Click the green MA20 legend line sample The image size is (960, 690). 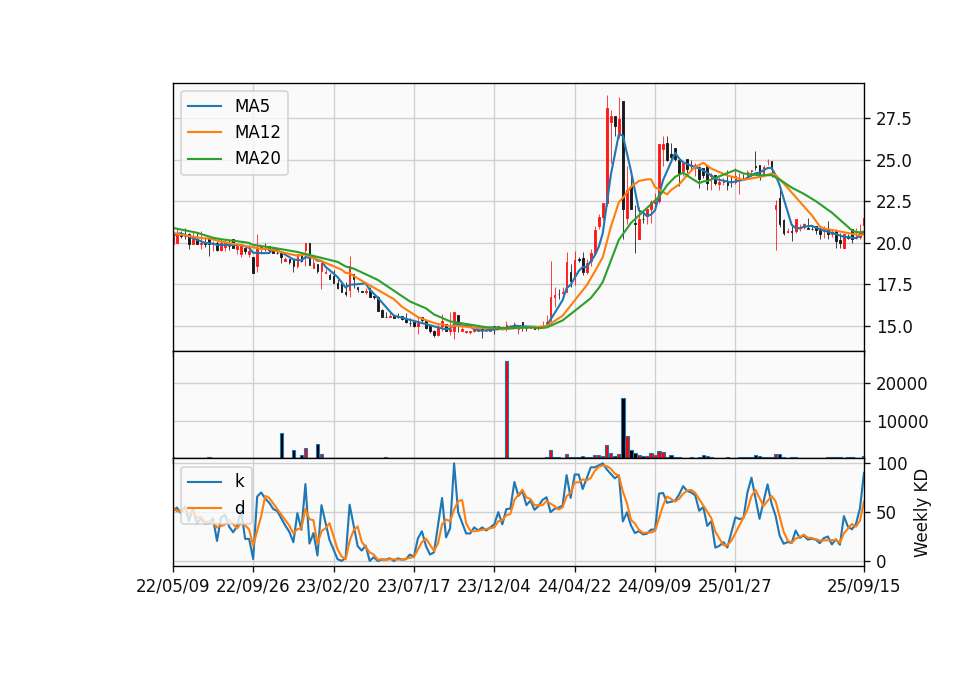click(x=204, y=159)
